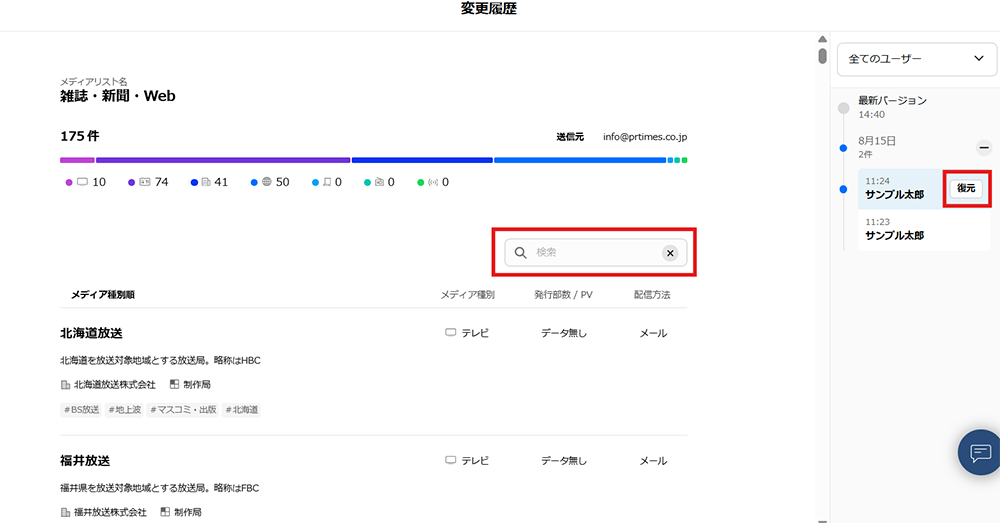Click the radio broadcast icon in the media counts row
This screenshot has height=523, width=1000.
[x=433, y=182]
